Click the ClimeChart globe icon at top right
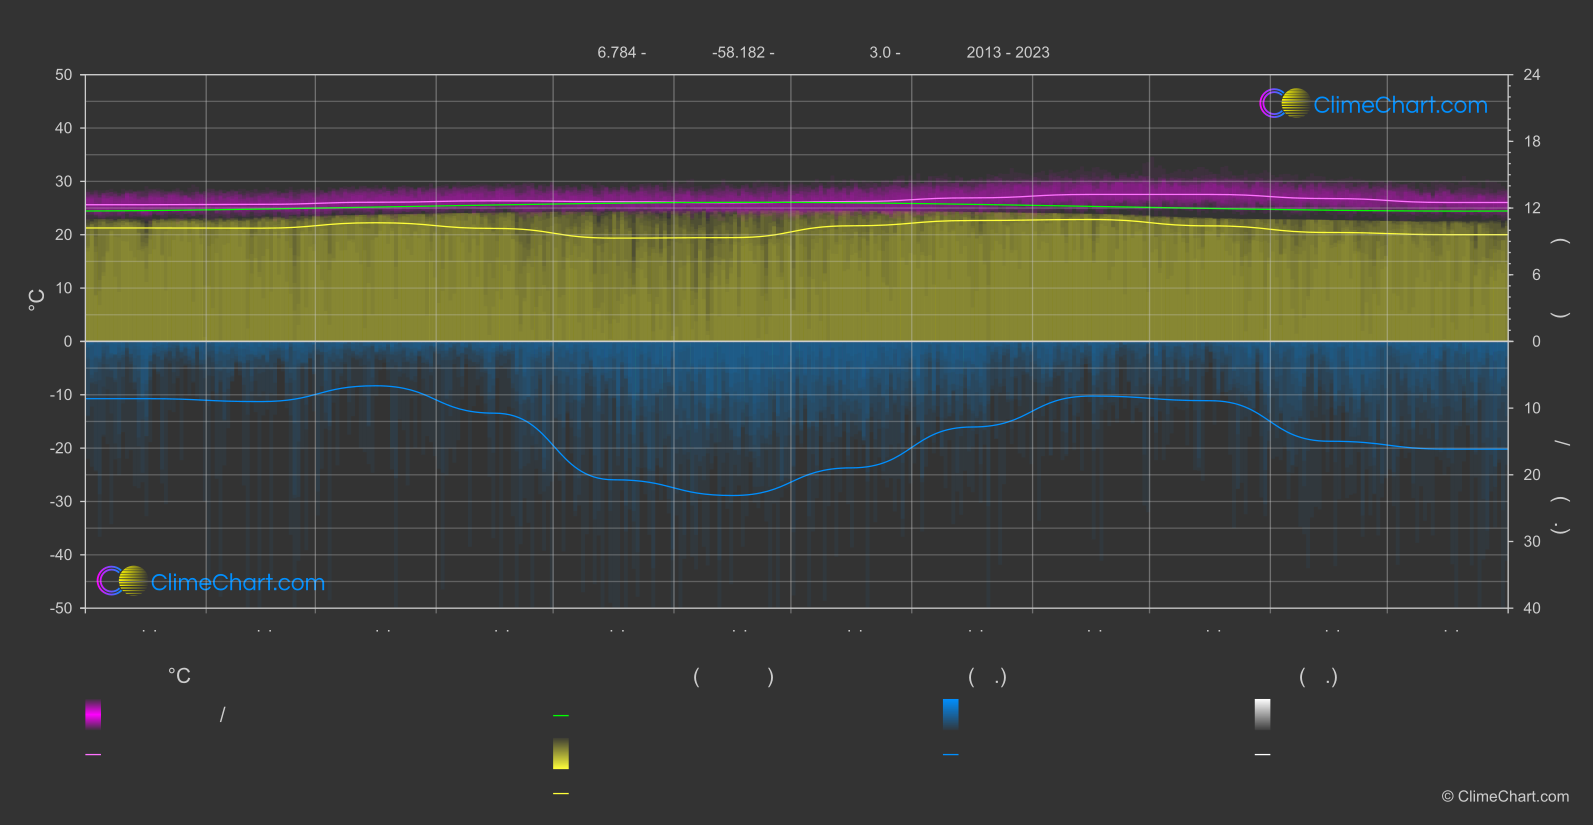This screenshot has width=1593, height=825. click(x=1285, y=103)
